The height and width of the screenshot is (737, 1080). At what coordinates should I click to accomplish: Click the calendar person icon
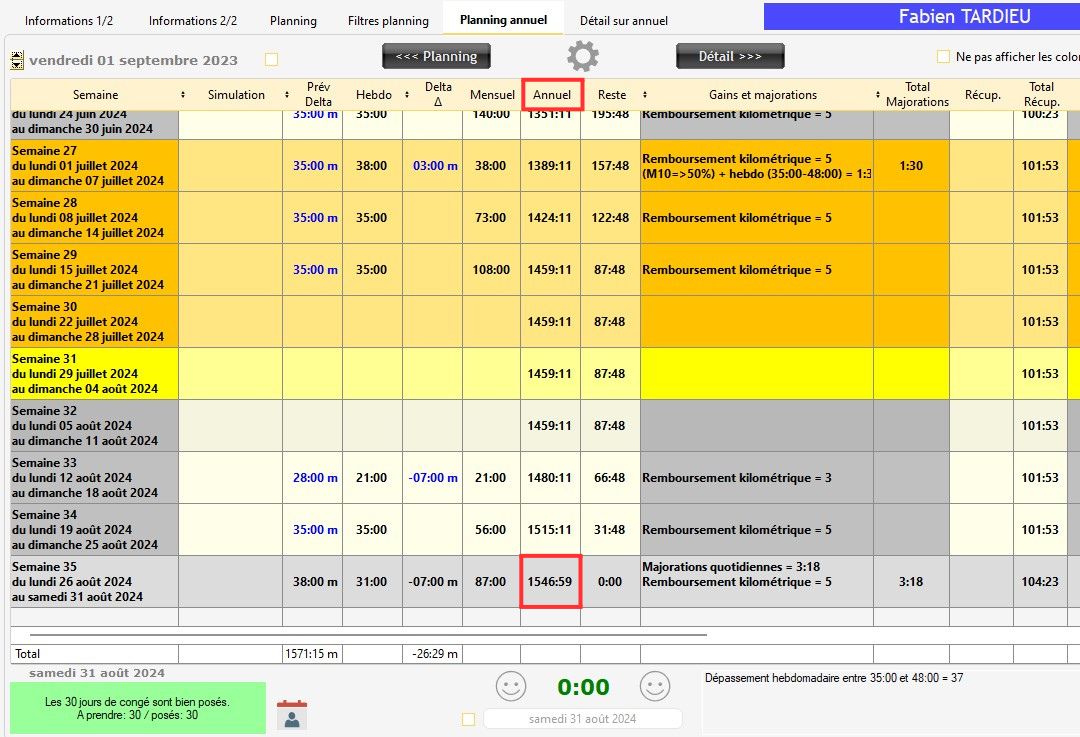point(292,714)
